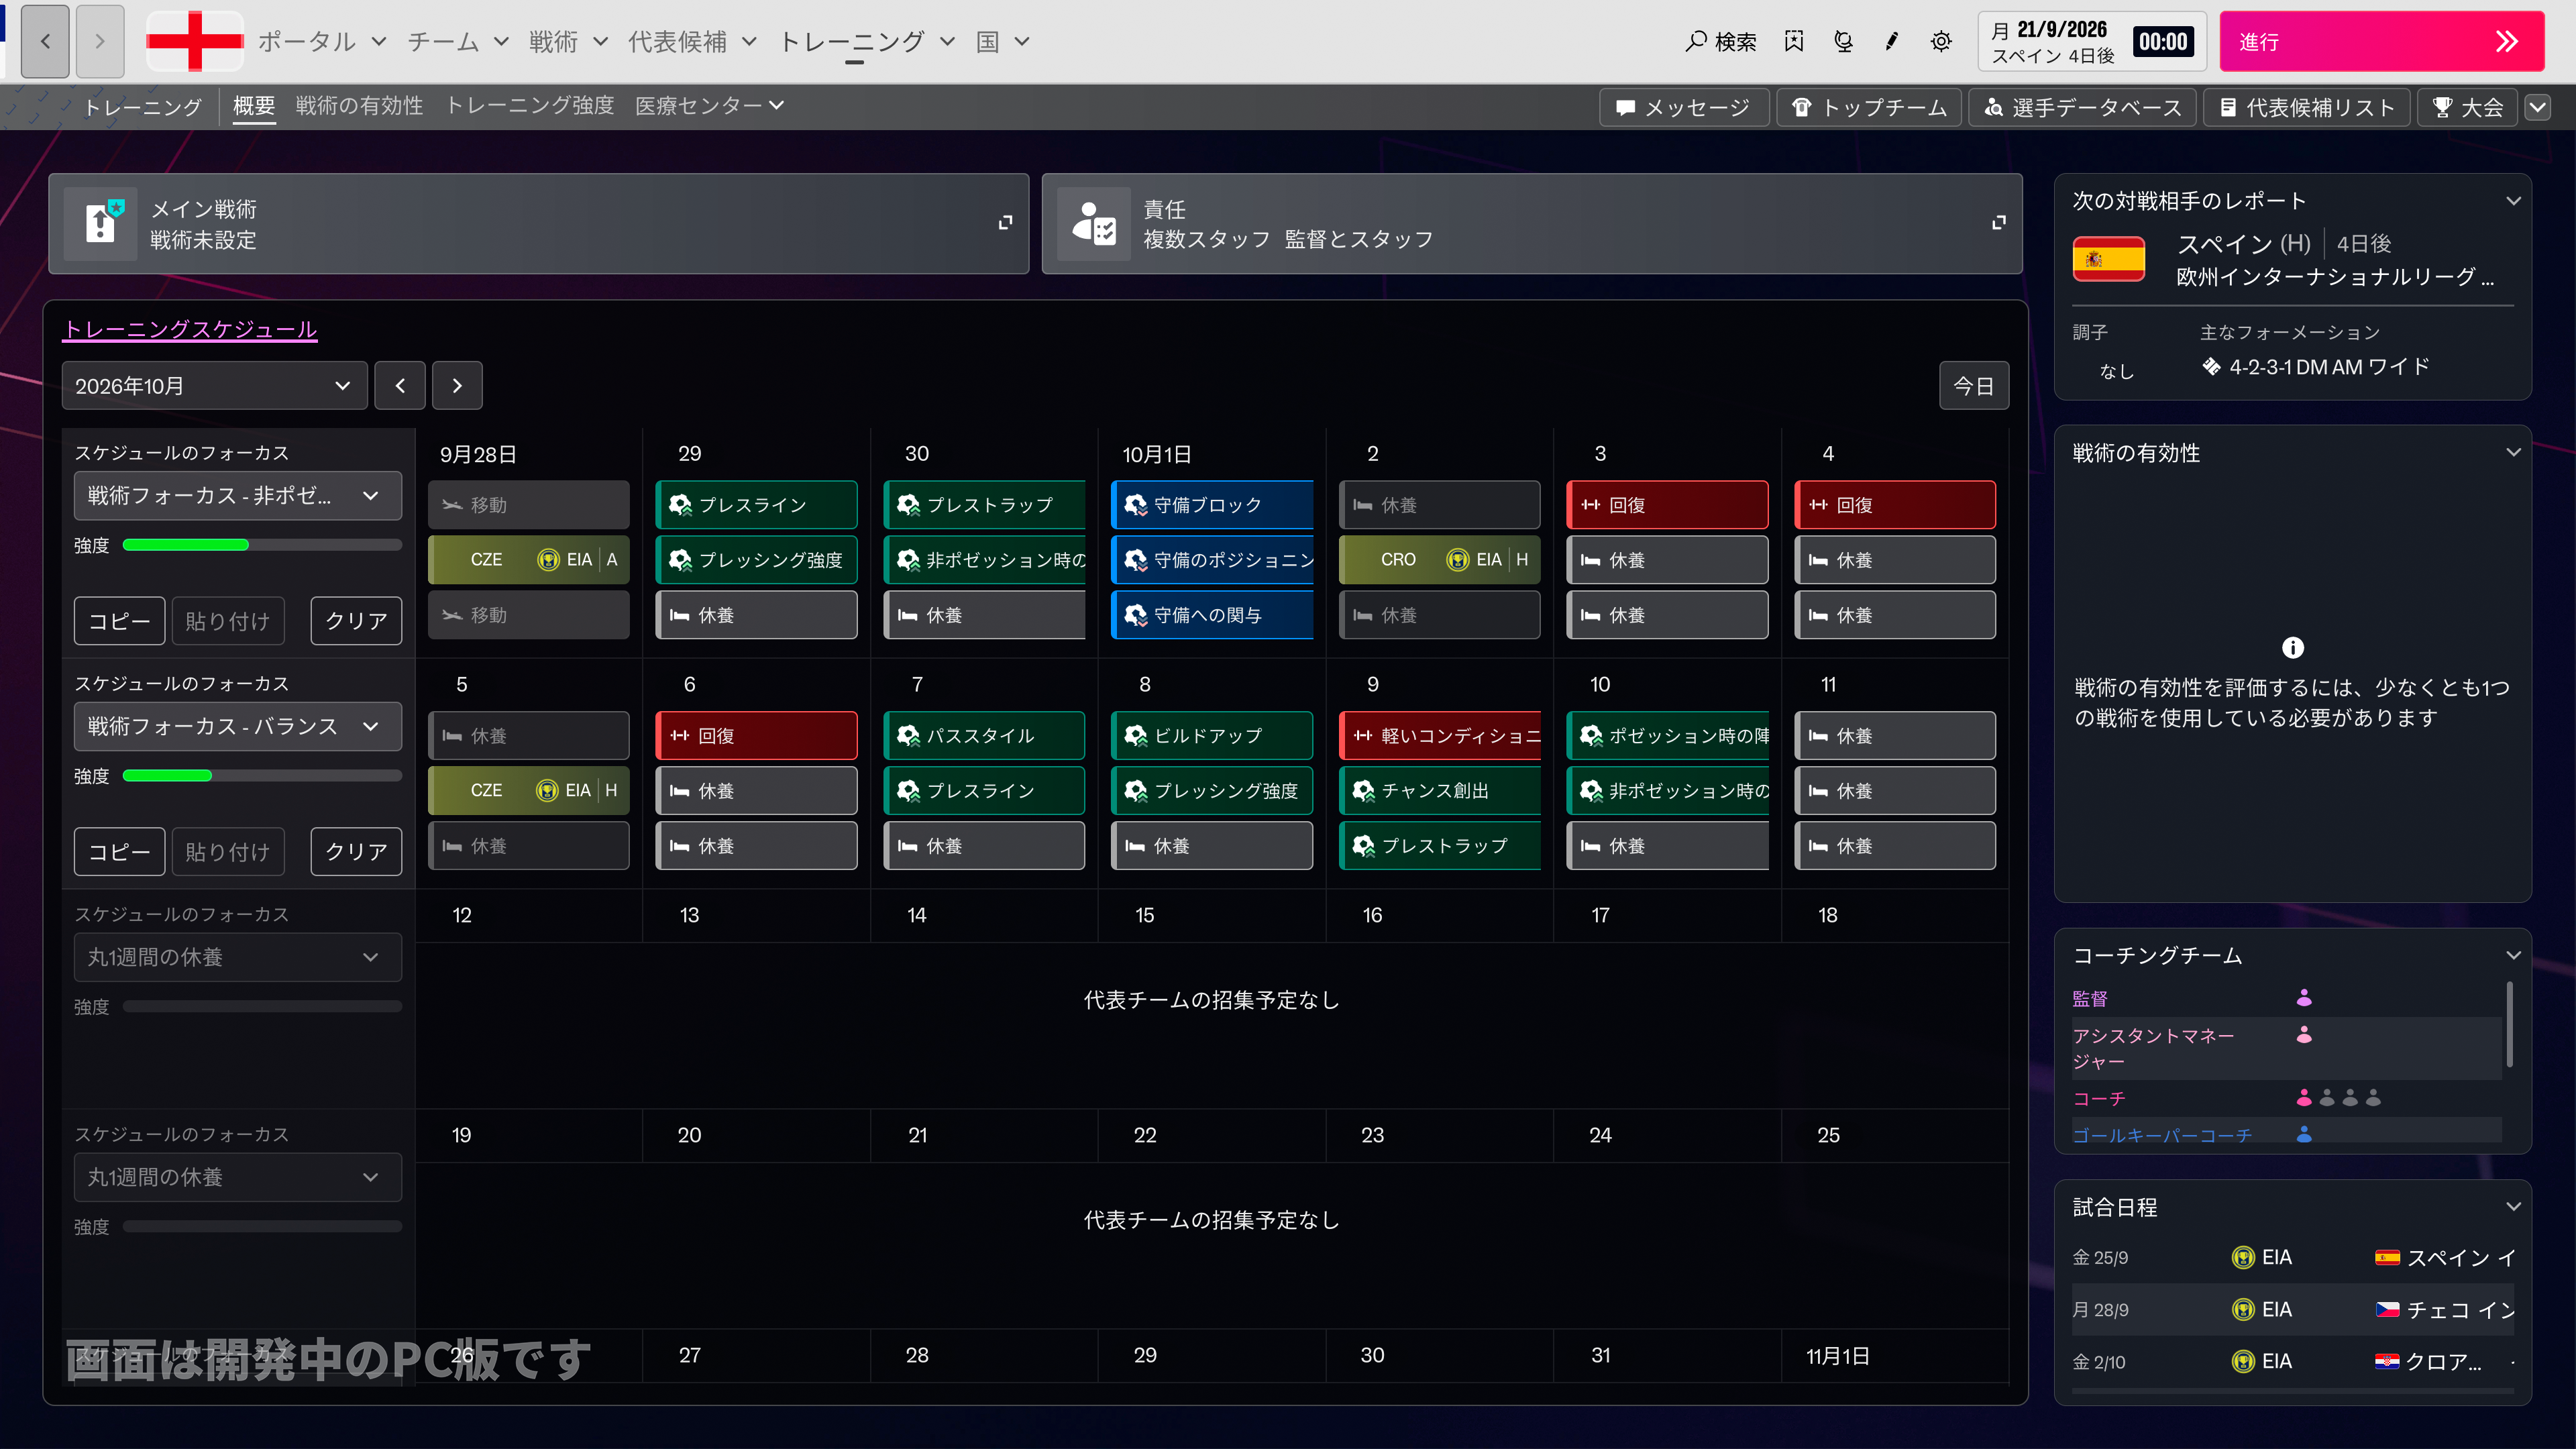Click the England flag team badge

point(195,41)
